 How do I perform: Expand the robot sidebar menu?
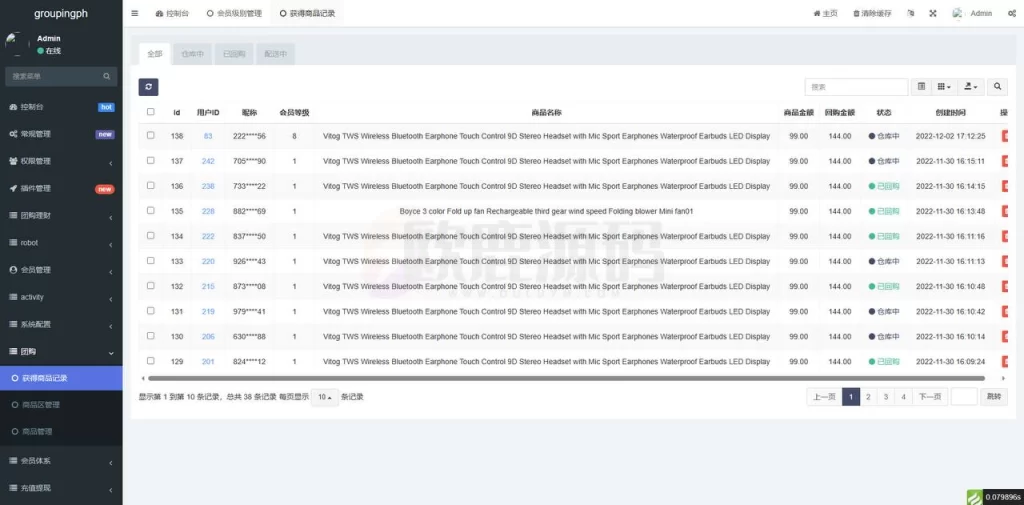click(61, 243)
